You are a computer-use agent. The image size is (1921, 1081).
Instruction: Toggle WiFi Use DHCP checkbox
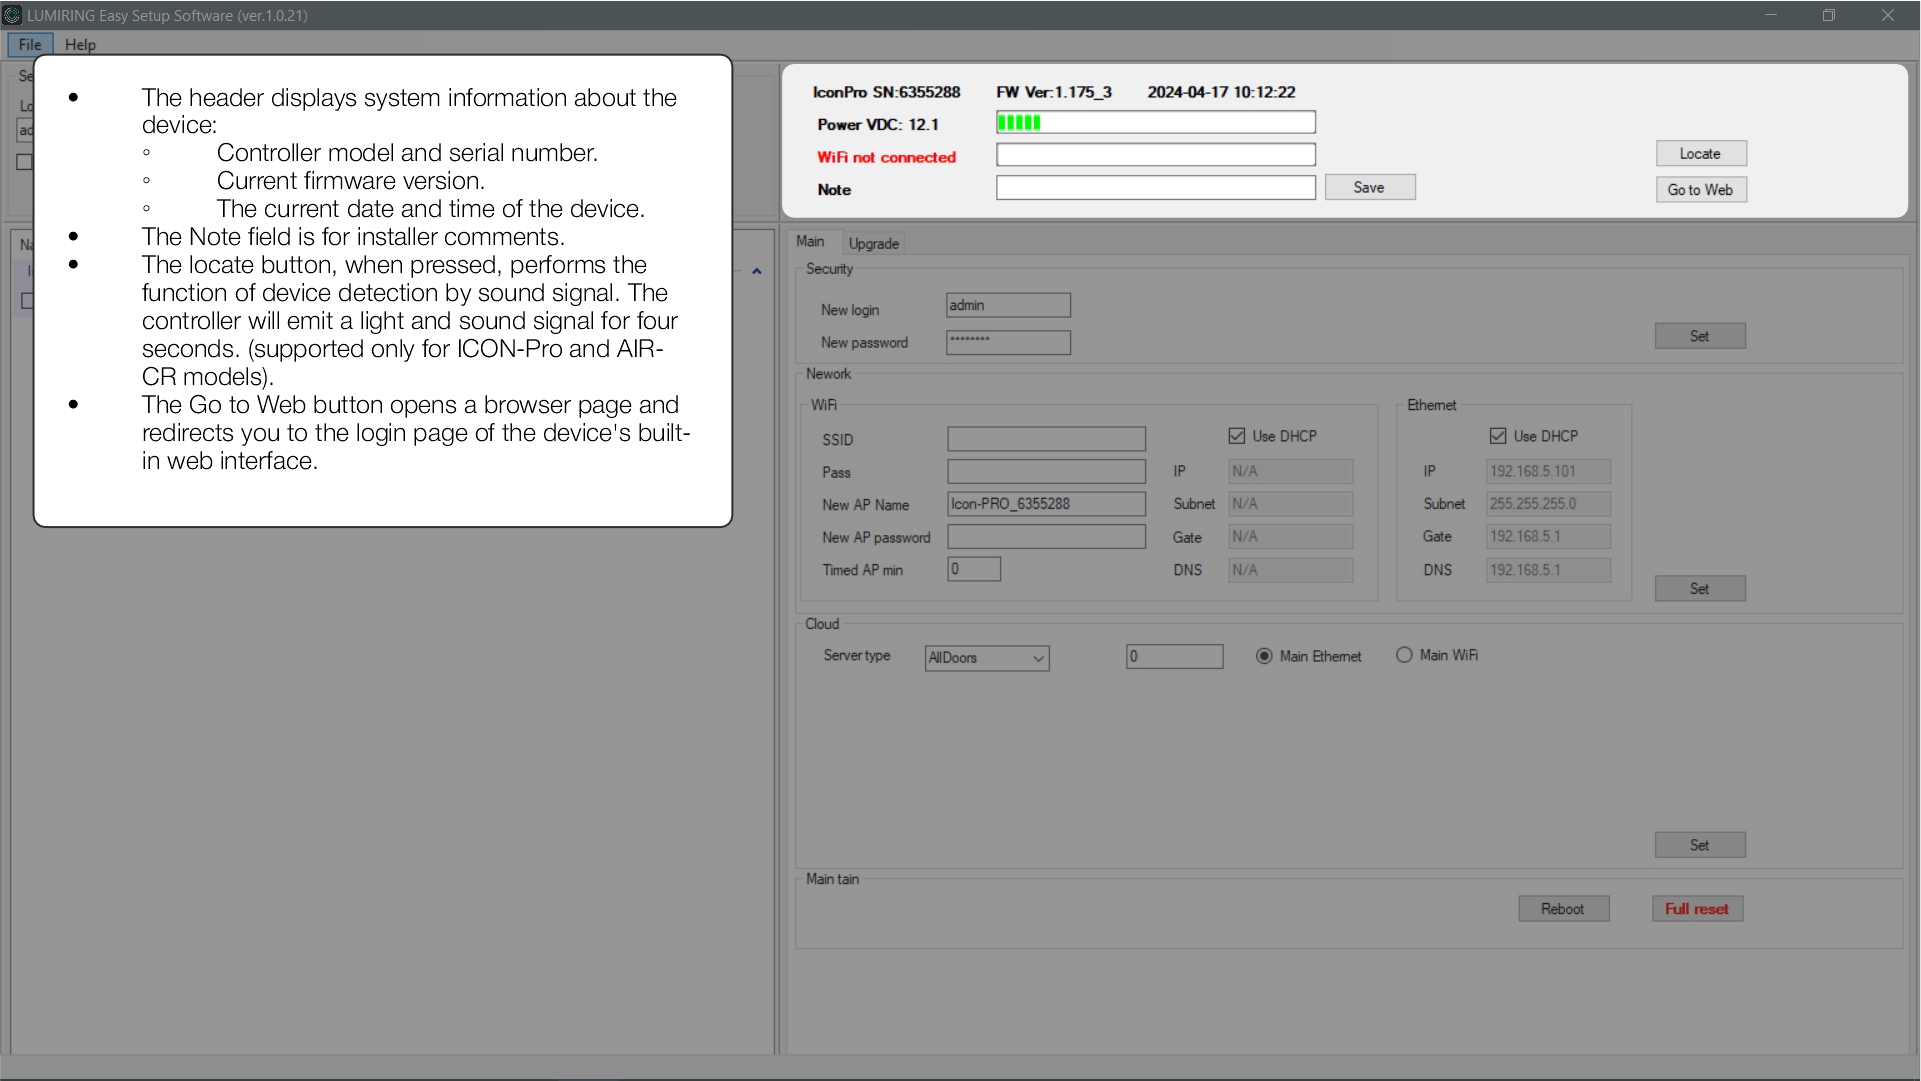tap(1237, 436)
